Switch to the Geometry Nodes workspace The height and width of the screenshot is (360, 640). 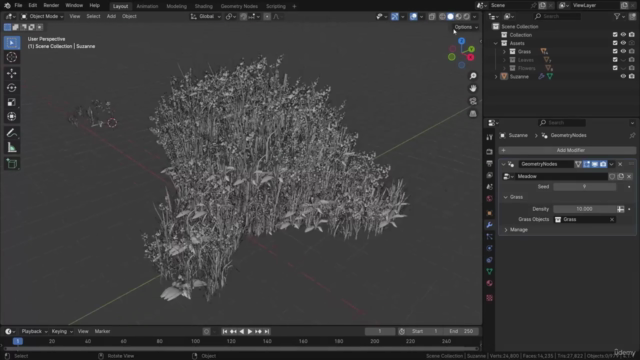point(239,6)
